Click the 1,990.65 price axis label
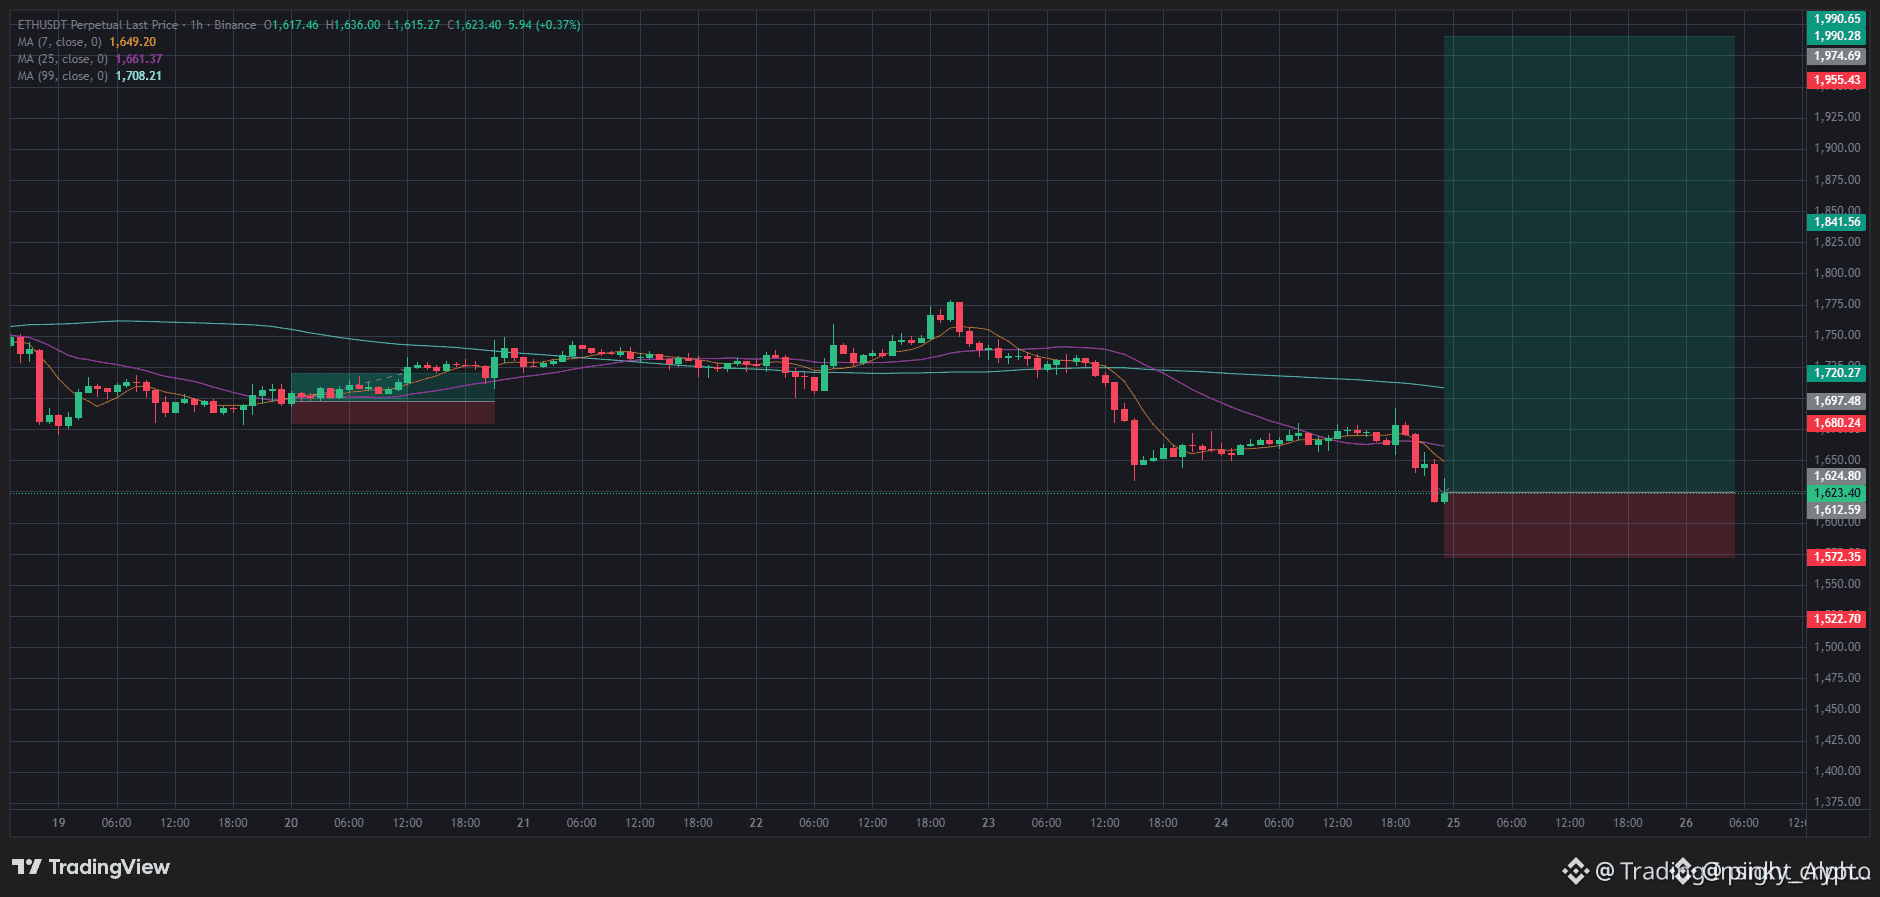 point(1837,19)
